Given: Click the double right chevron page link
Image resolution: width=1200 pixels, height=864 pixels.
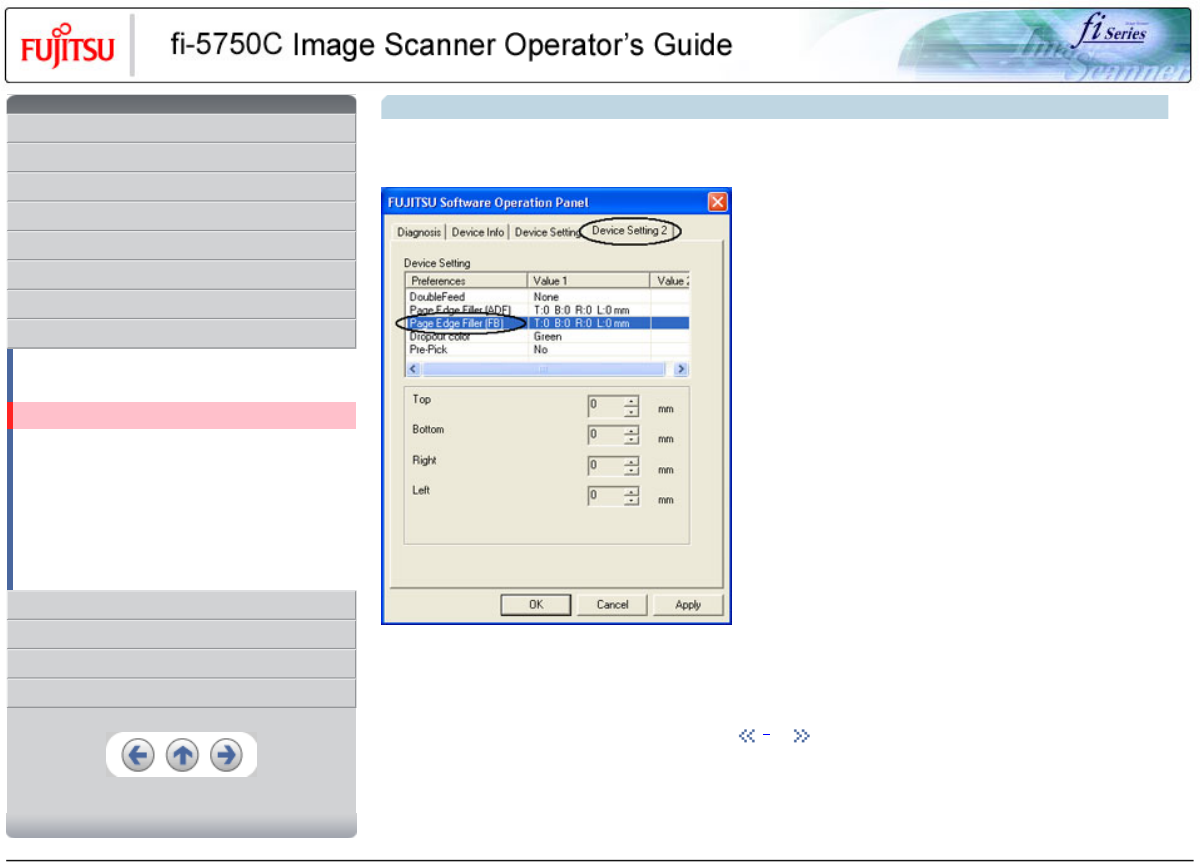Looking at the screenshot, I should [801, 736].
